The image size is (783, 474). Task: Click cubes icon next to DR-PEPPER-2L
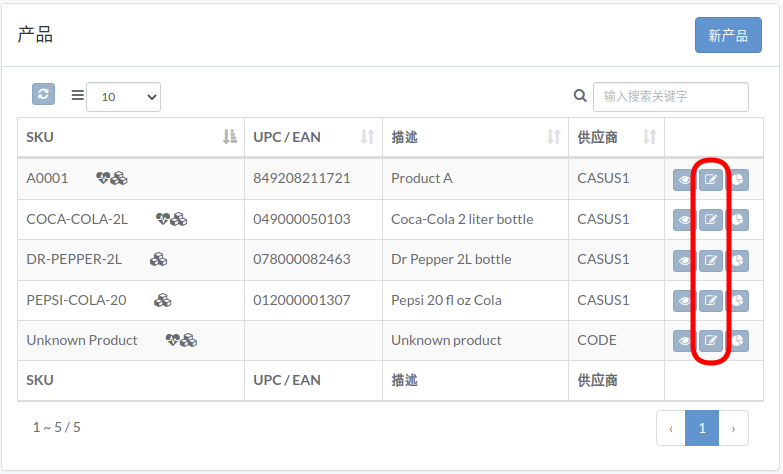[159, 259]
